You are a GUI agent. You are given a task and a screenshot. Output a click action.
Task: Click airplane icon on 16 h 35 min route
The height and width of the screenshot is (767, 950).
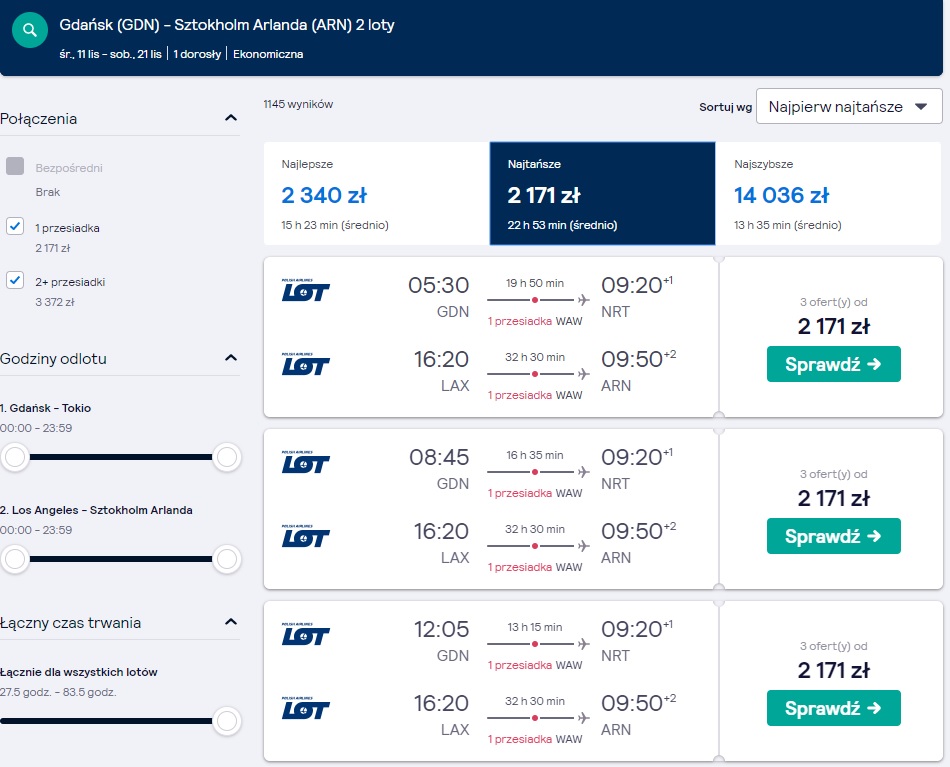(x=583, y=472)
